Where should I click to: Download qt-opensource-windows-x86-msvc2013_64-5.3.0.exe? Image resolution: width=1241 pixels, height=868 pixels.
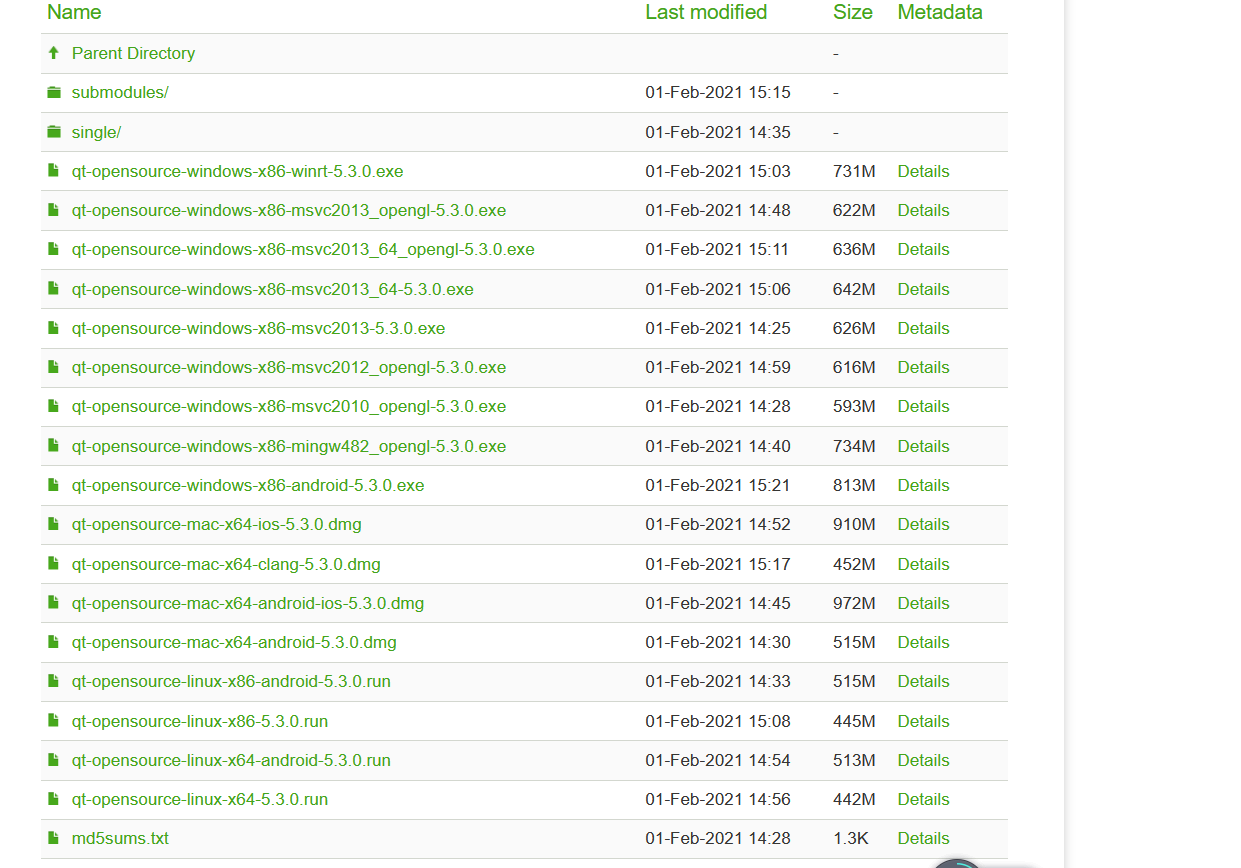(x=273, y=289)
